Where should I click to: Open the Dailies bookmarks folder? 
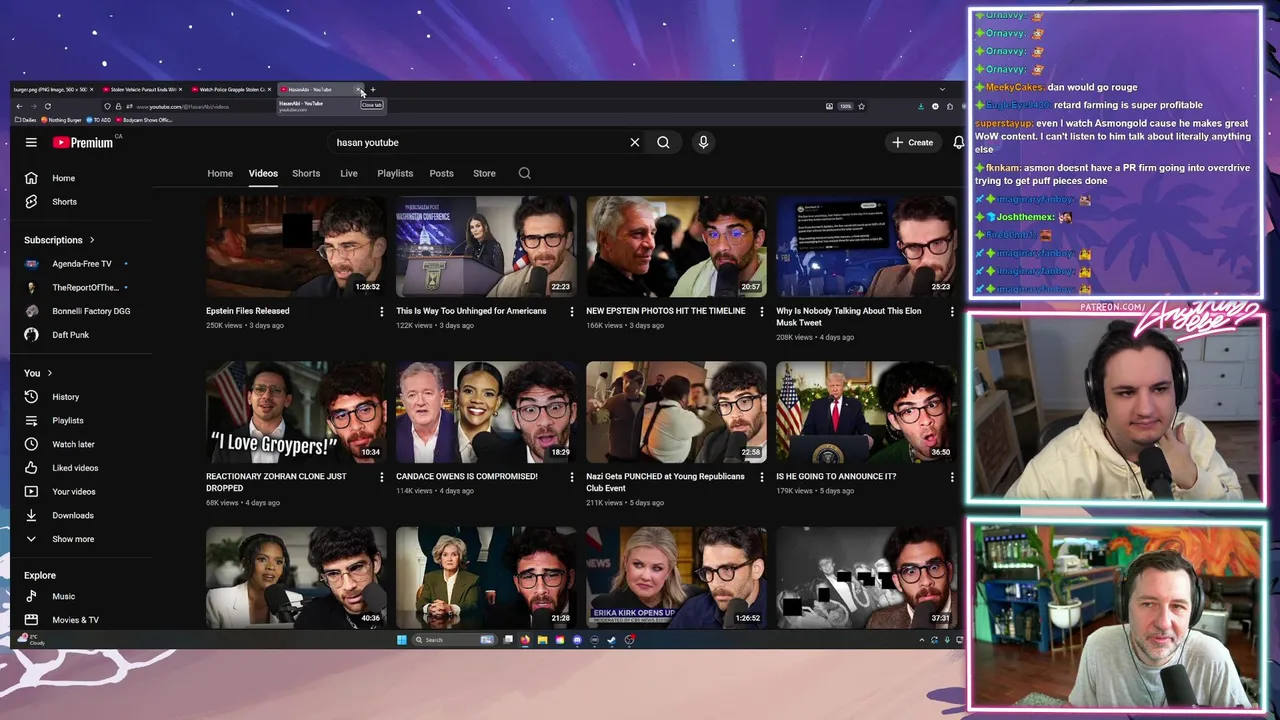pyautogui.click(x=26, y=120)
